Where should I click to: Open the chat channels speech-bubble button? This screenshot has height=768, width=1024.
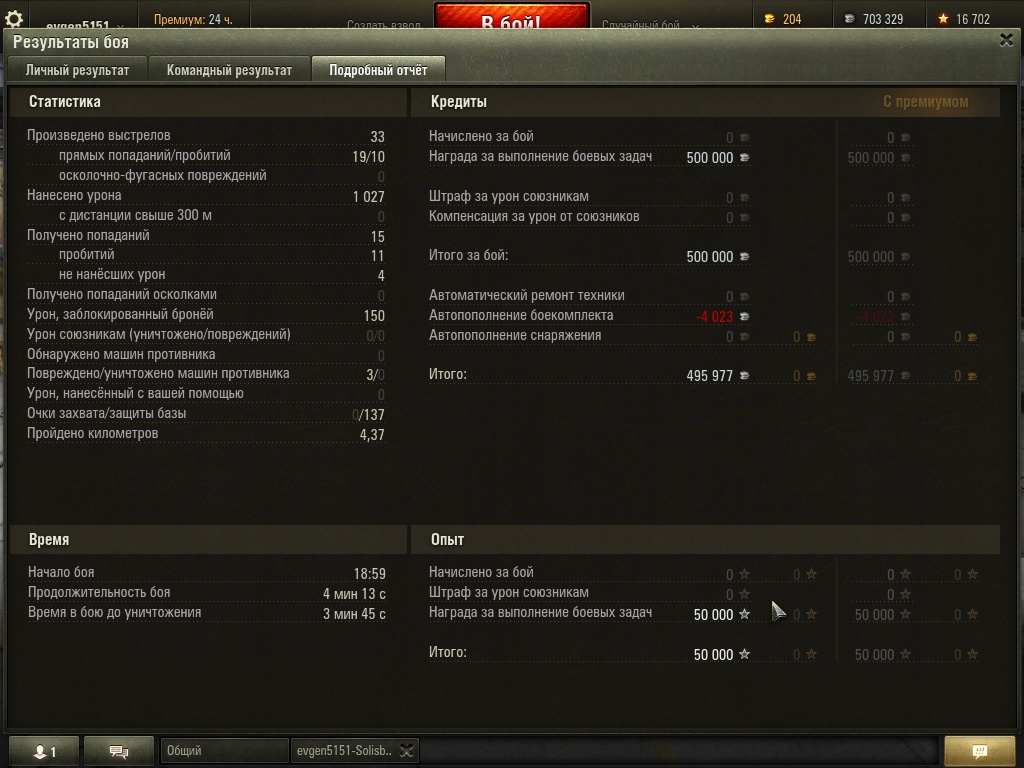pyautogui.click(x=119, y=752)
